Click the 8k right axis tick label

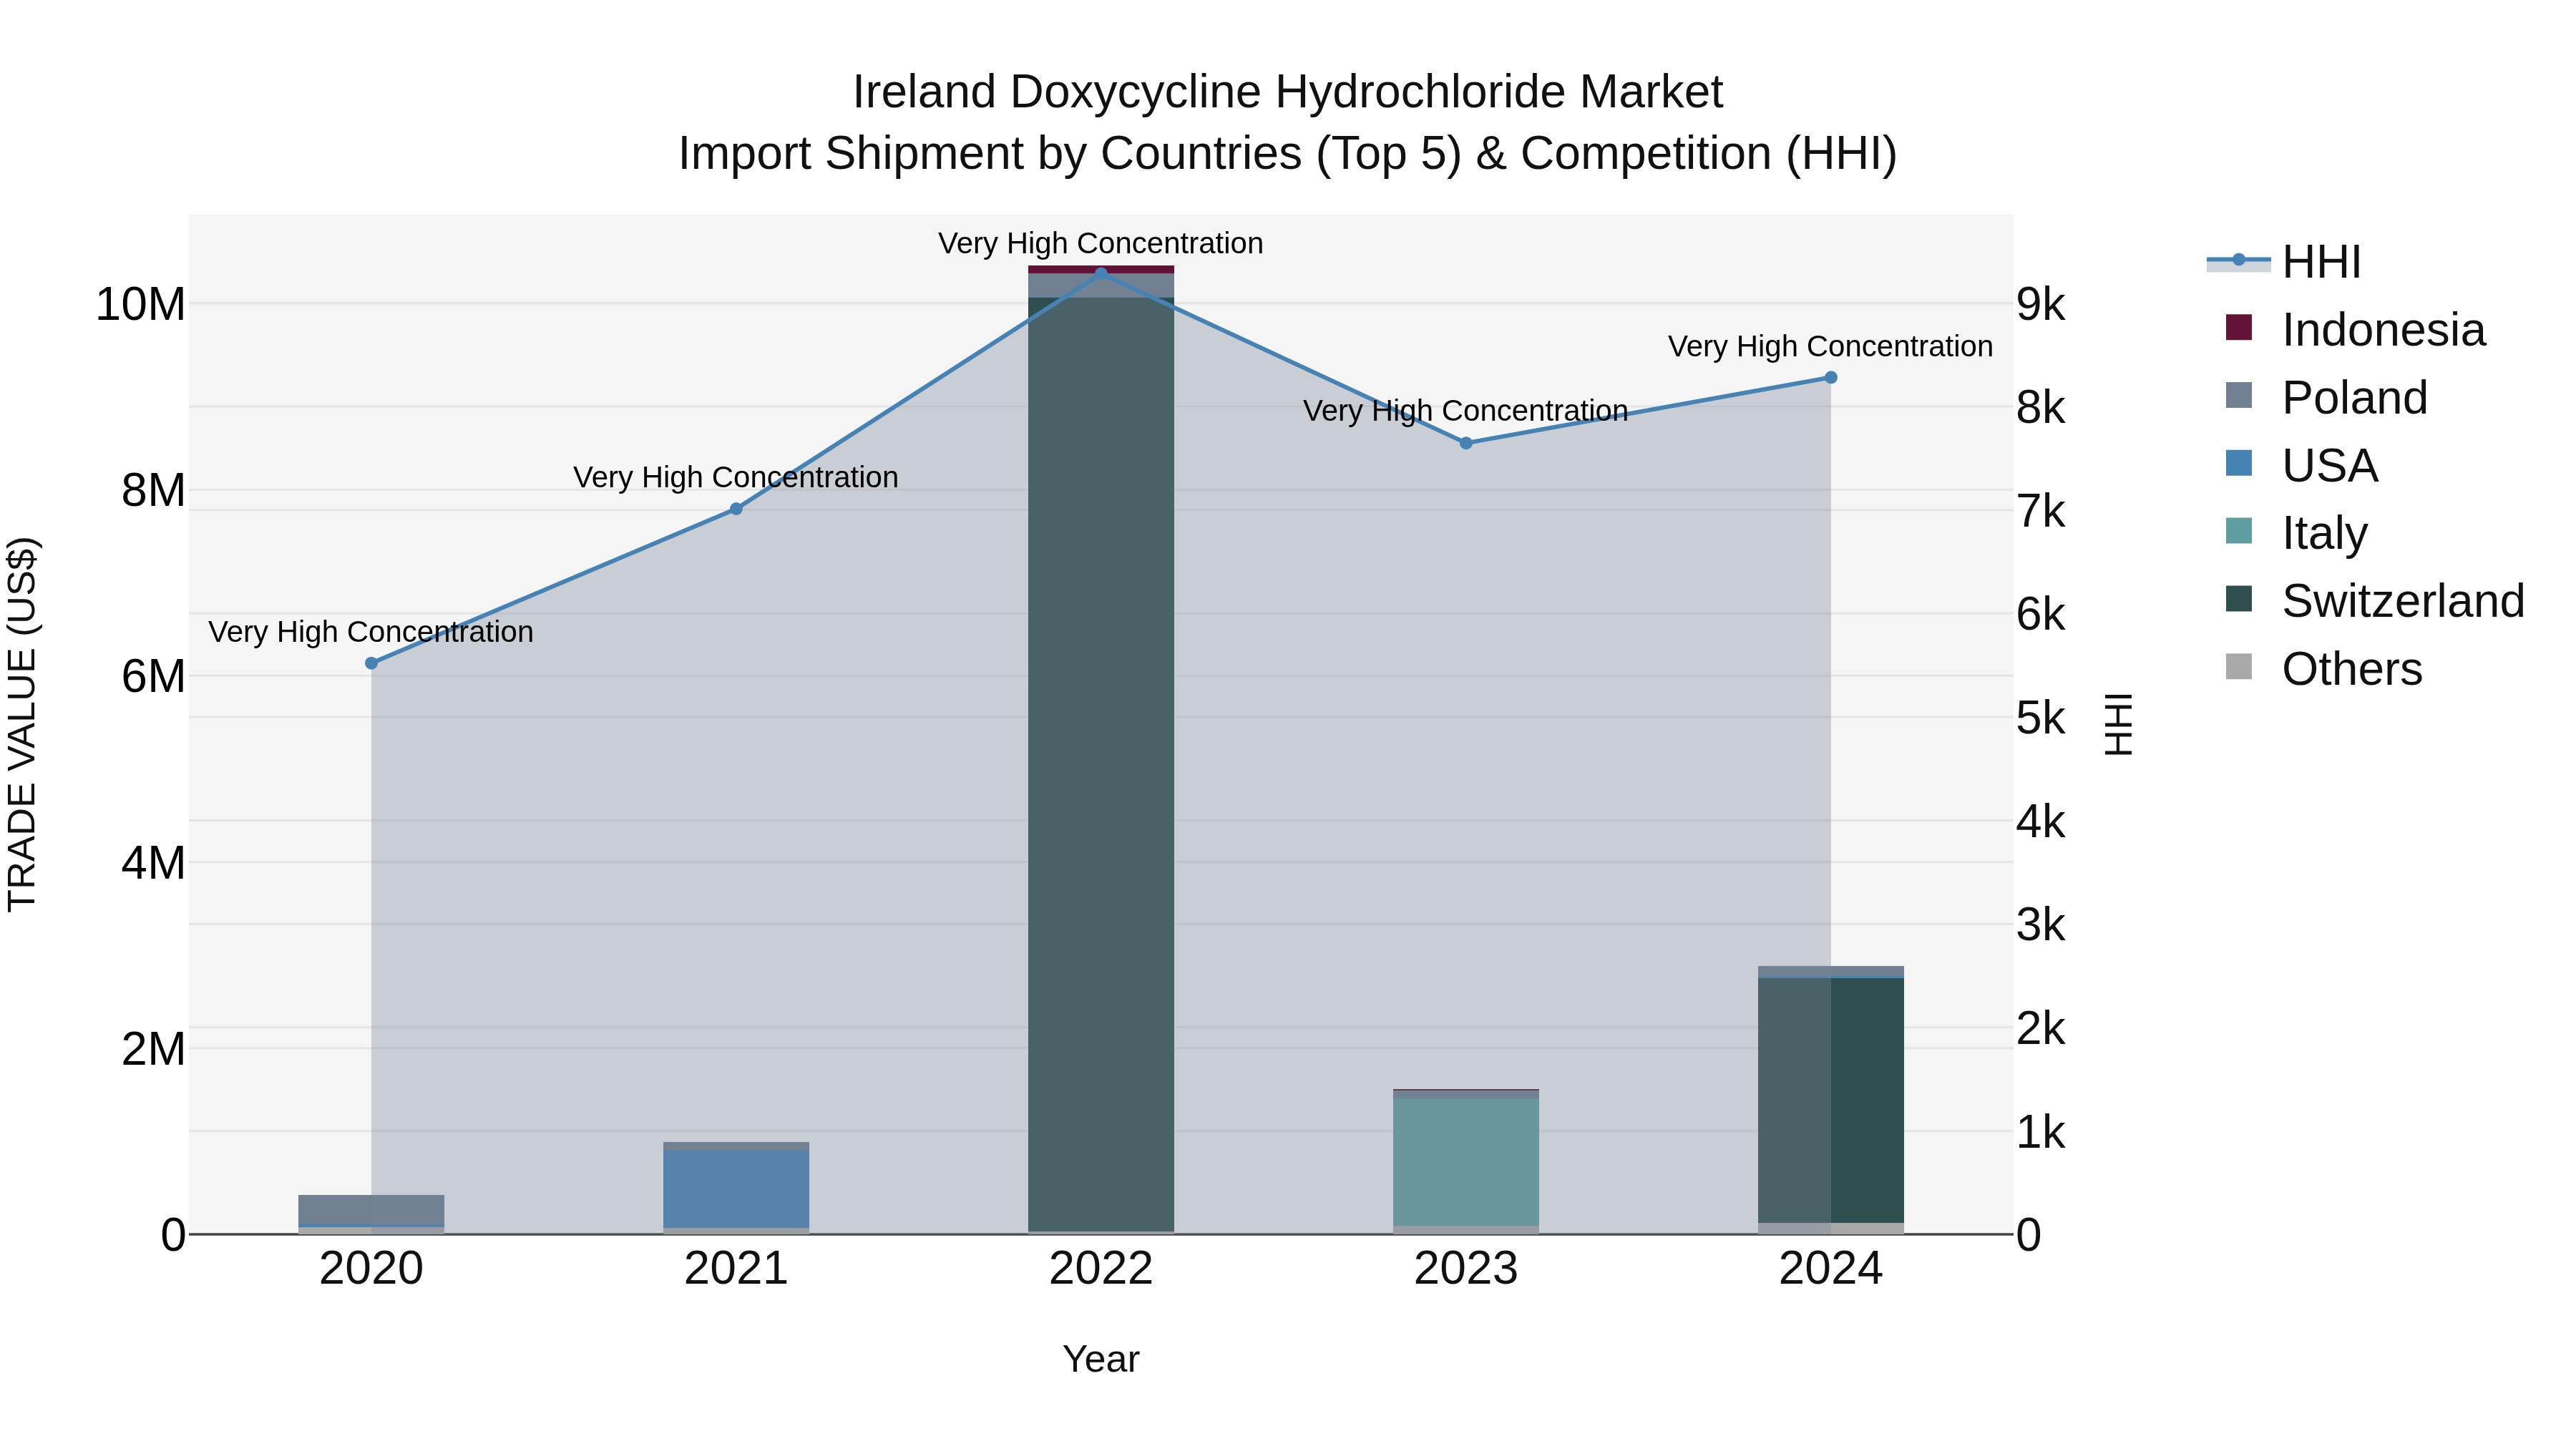(2040, 408)
